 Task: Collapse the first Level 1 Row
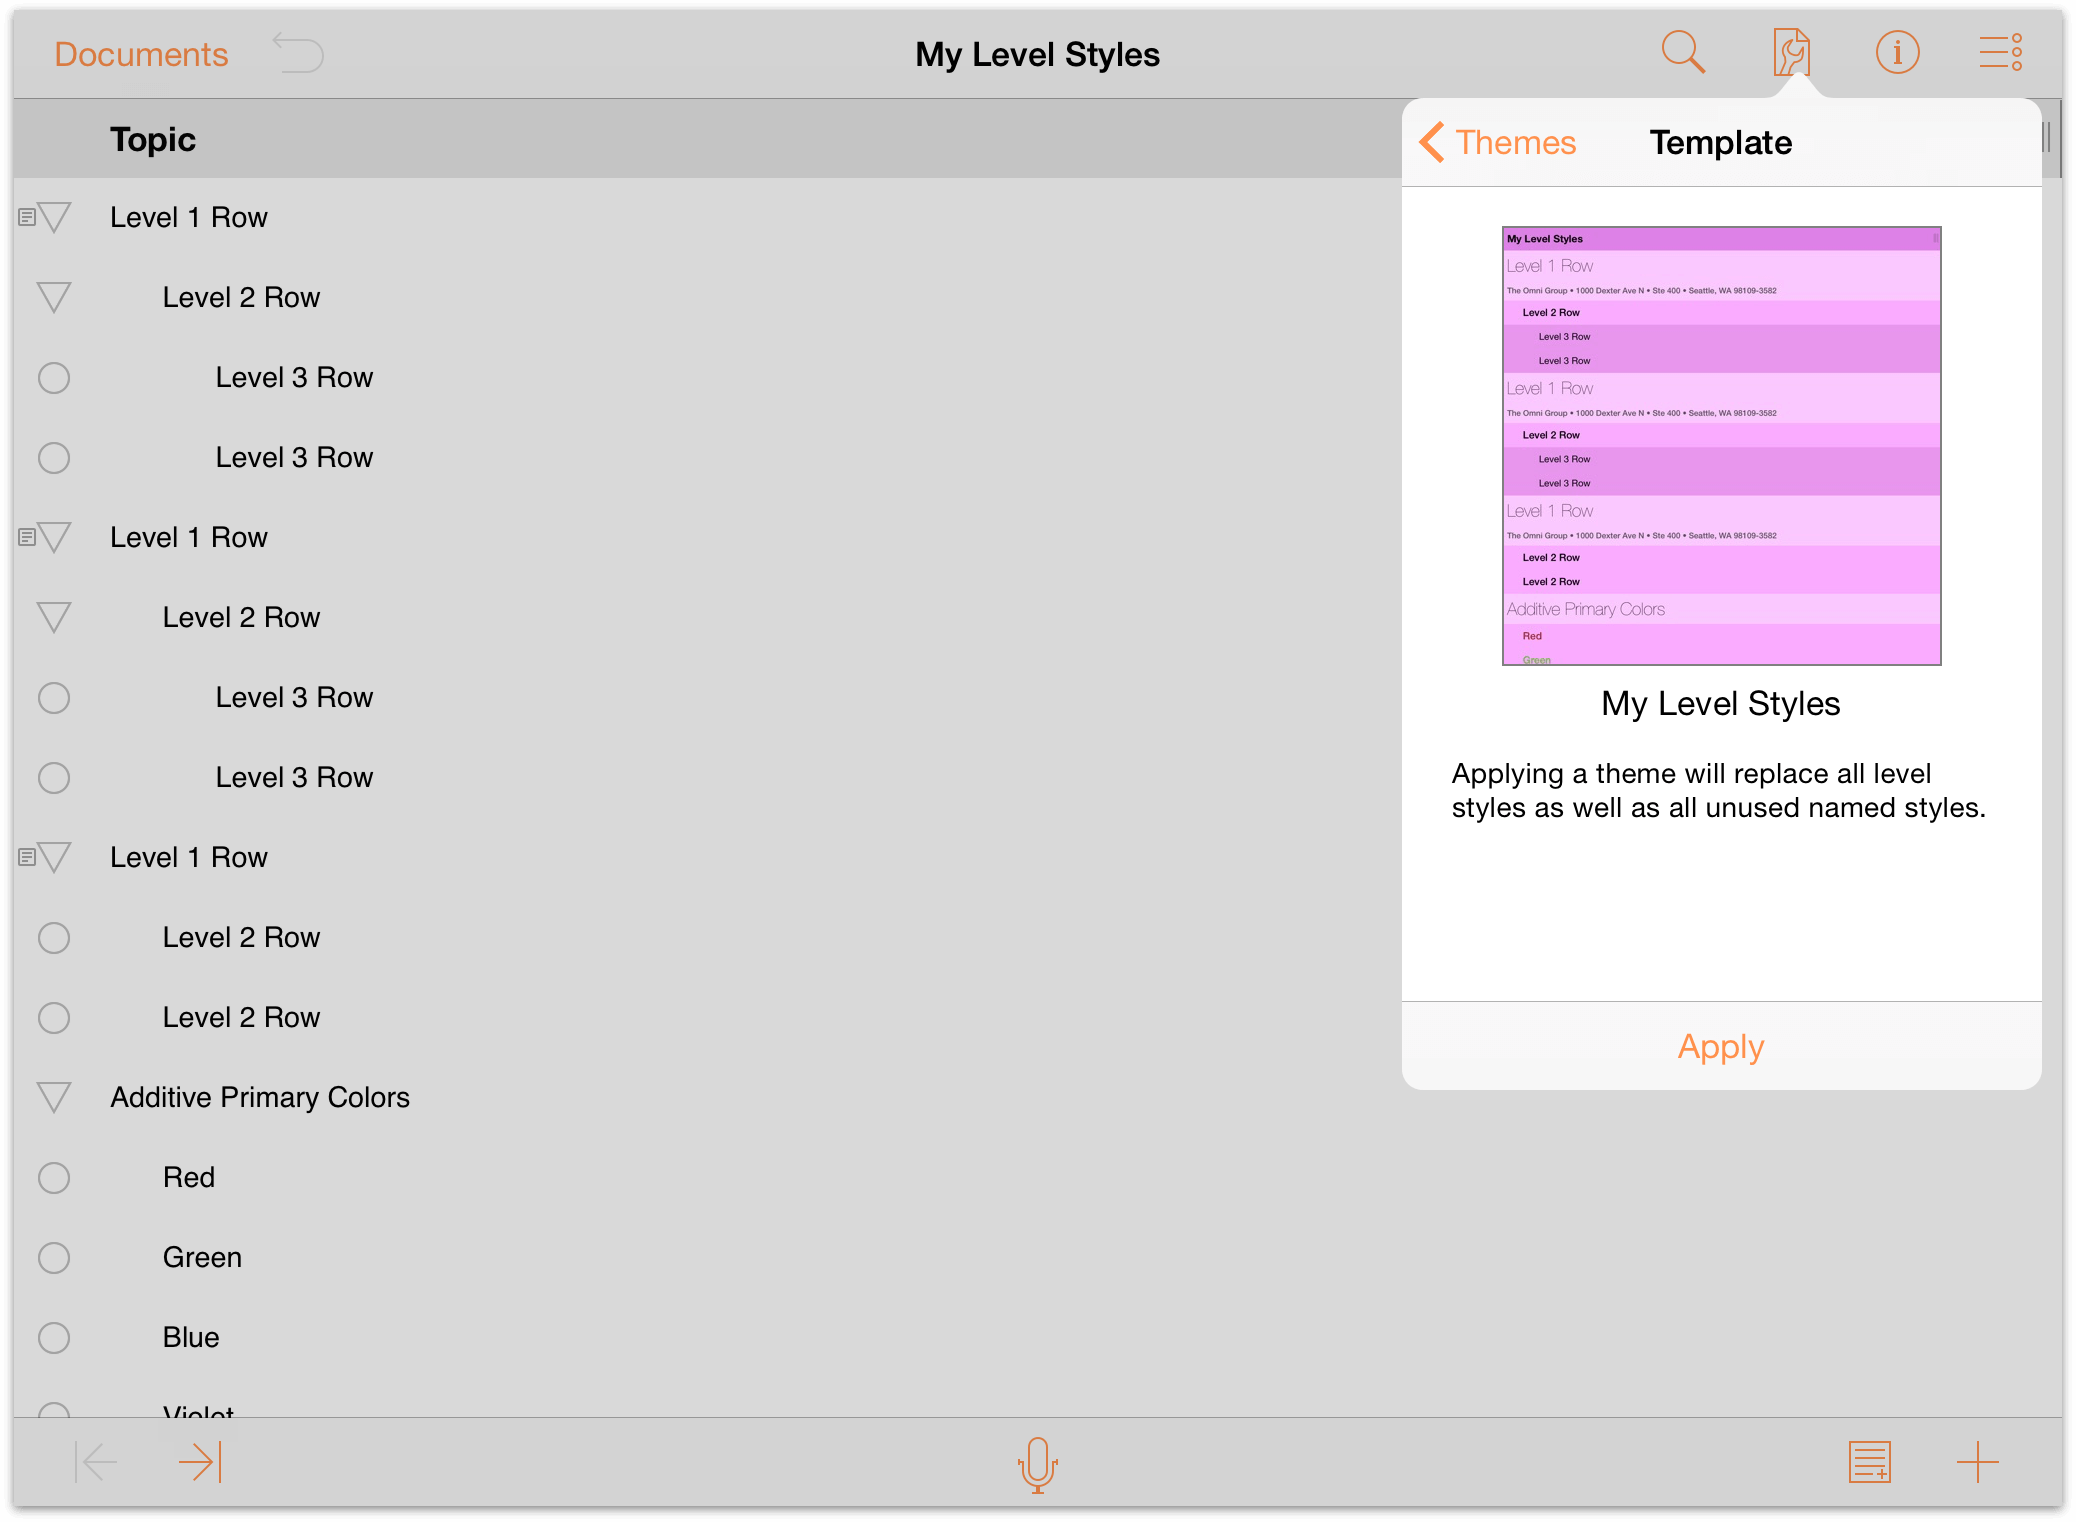pyautogui.click(x=55, y=217)
